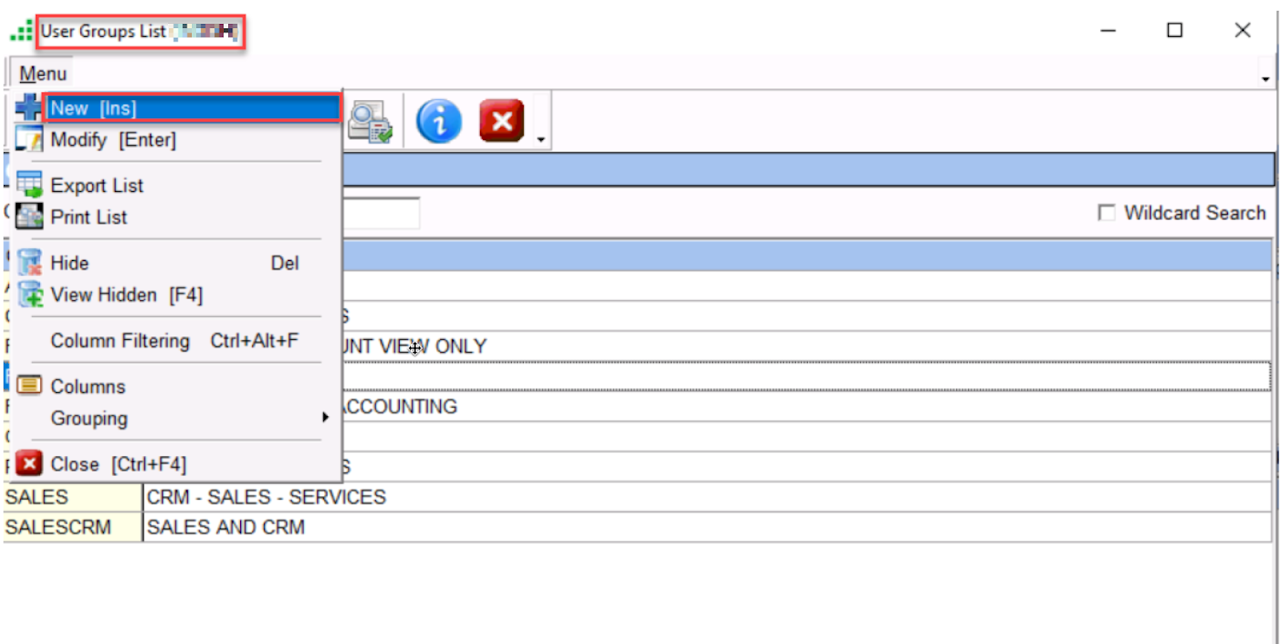This screenshot has width=1280, height=644.
Task: Choose Close [Ctrl+F4] in the menu
Action: click(118, 464)
